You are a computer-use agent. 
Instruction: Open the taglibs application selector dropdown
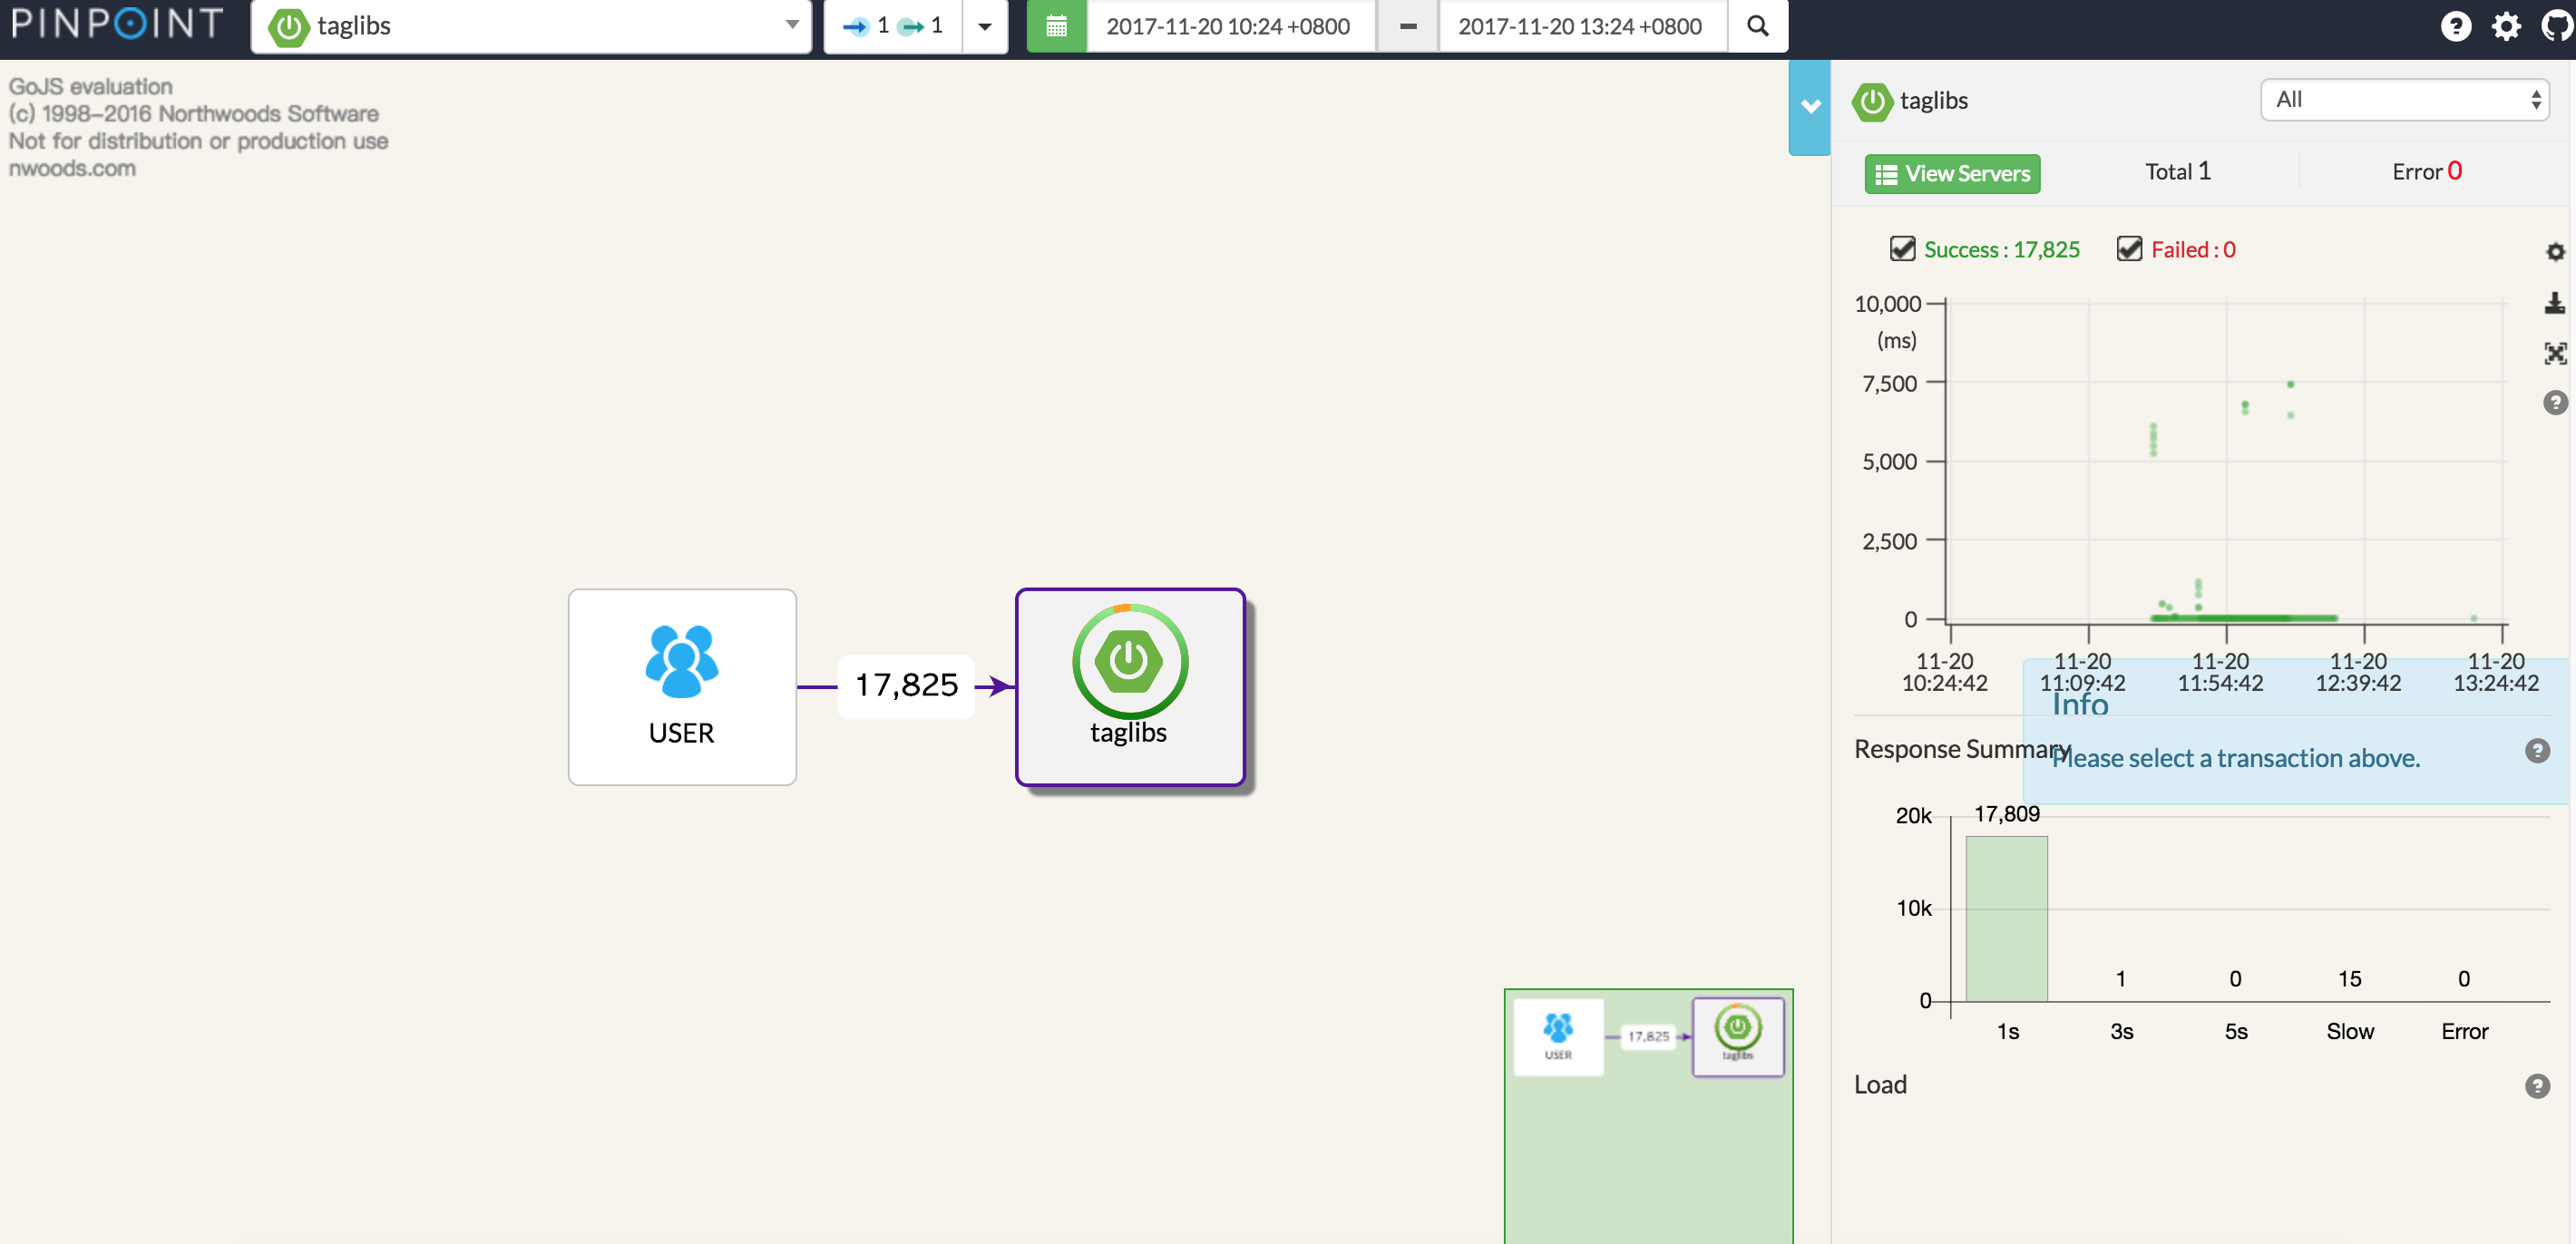pos(530,26)
